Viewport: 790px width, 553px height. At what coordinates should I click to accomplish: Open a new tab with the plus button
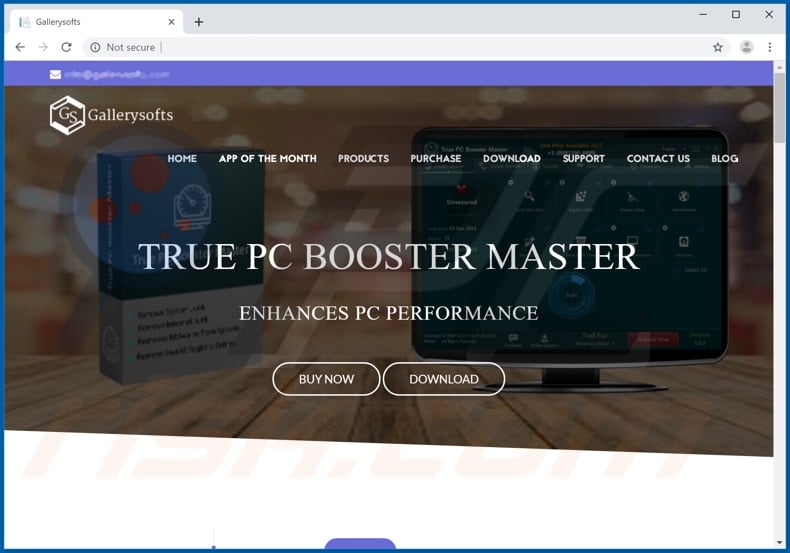point(199,22)
